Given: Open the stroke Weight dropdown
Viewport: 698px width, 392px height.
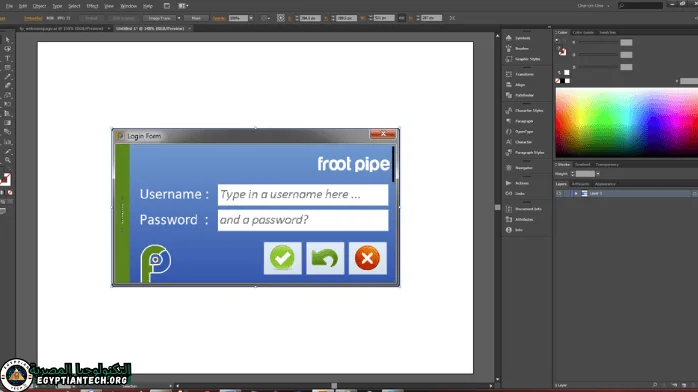Looking at the screenshot, I should pyautogui.click(x=598, y=174).
